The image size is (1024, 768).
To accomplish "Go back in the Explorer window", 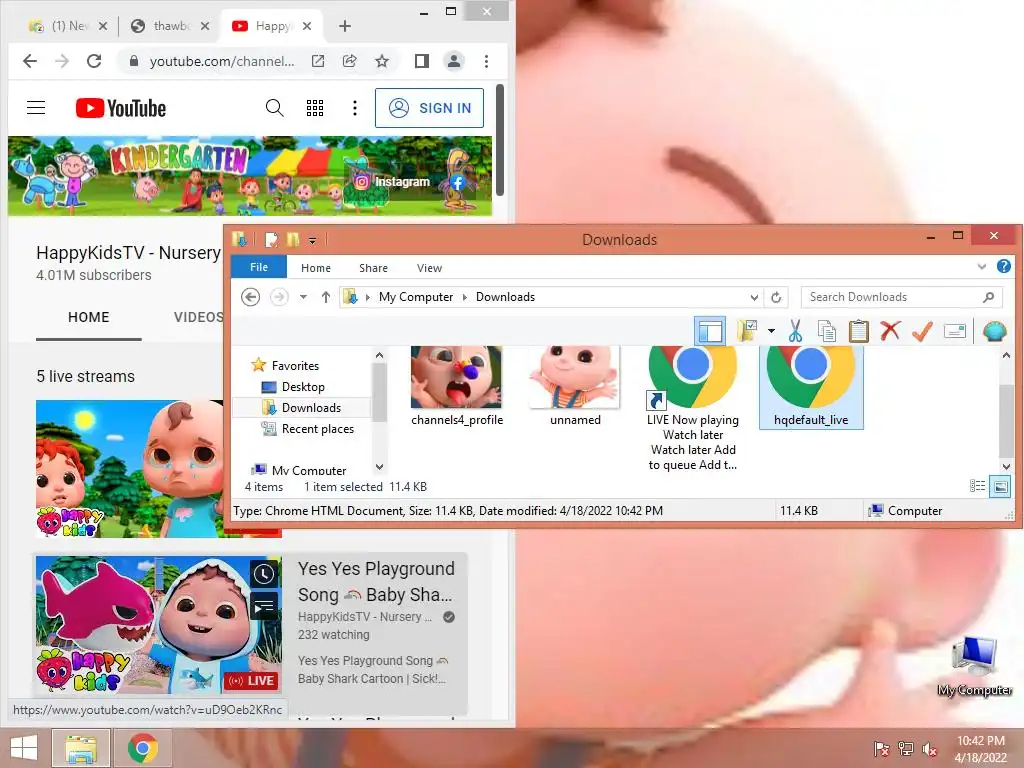I will (x=250, y=297).
